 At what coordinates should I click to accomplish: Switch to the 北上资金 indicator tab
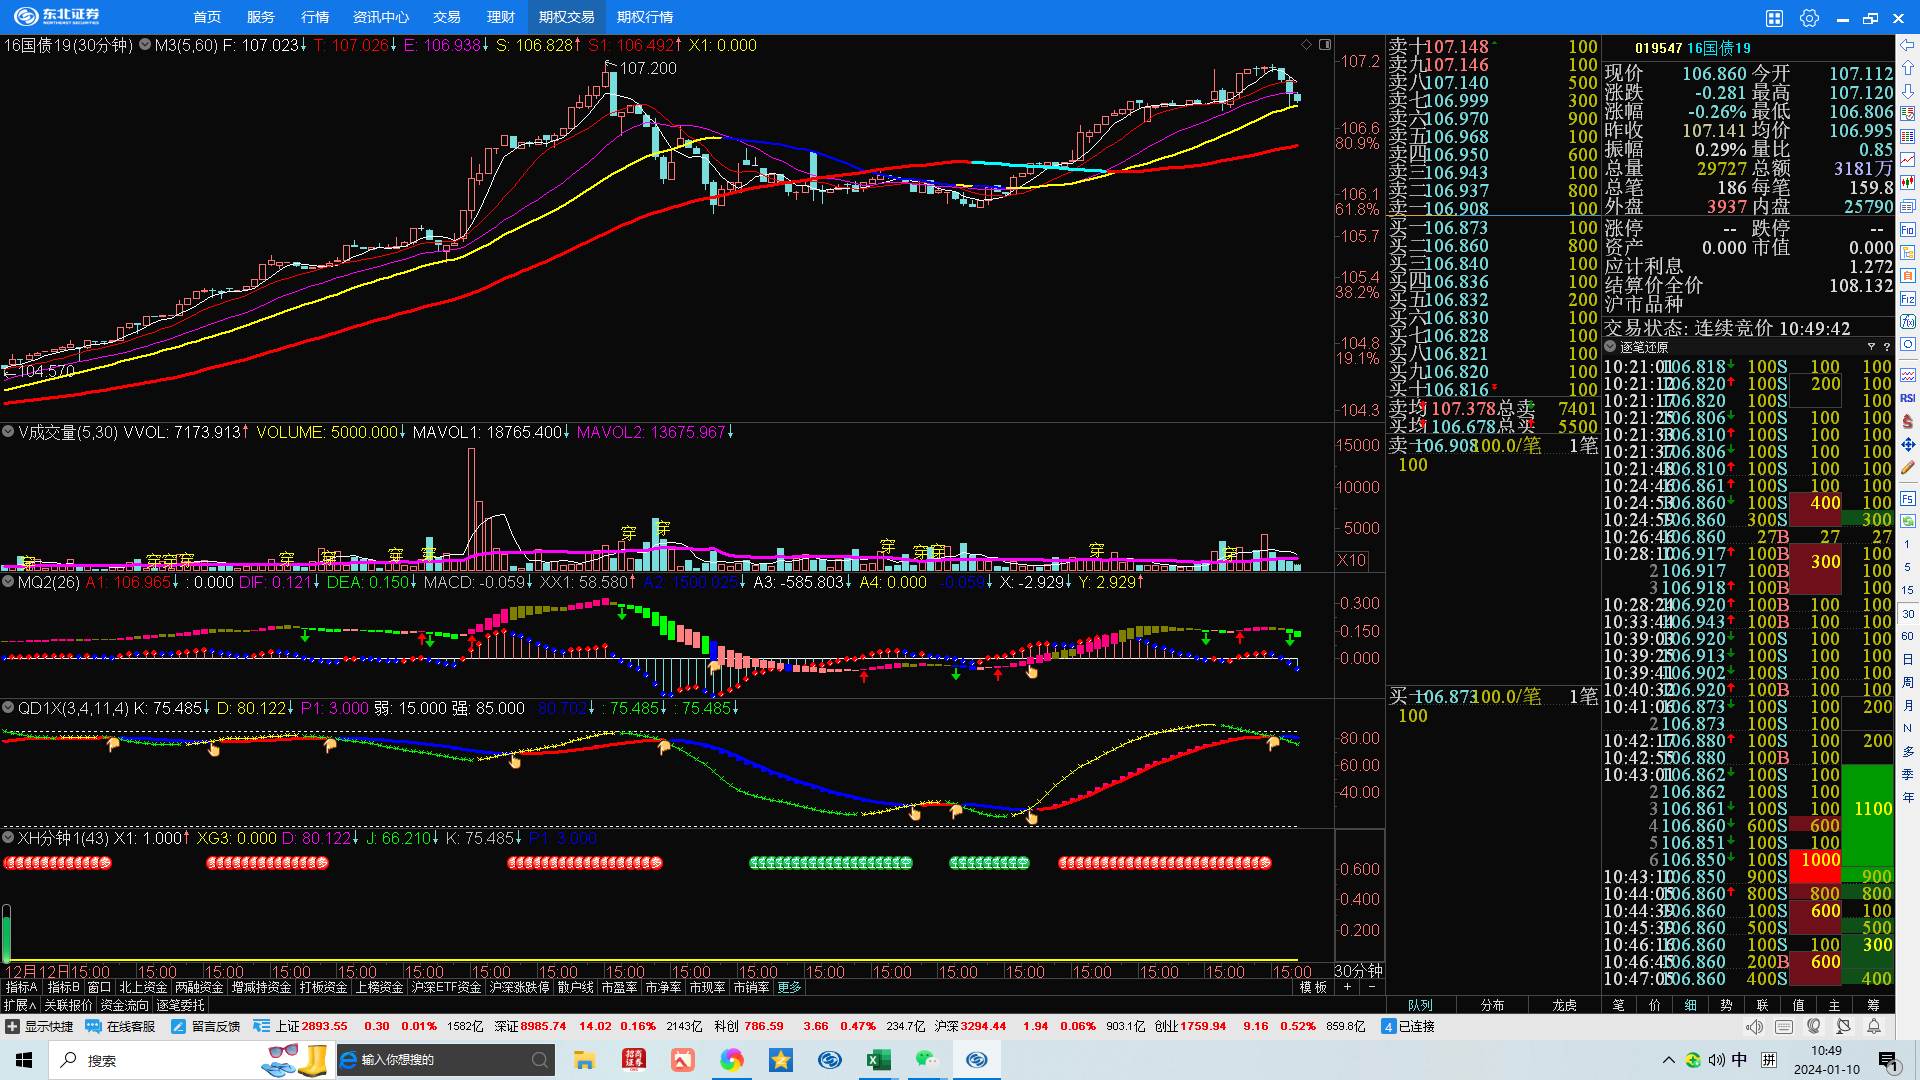pyautogui.click(x=143, y=987)
